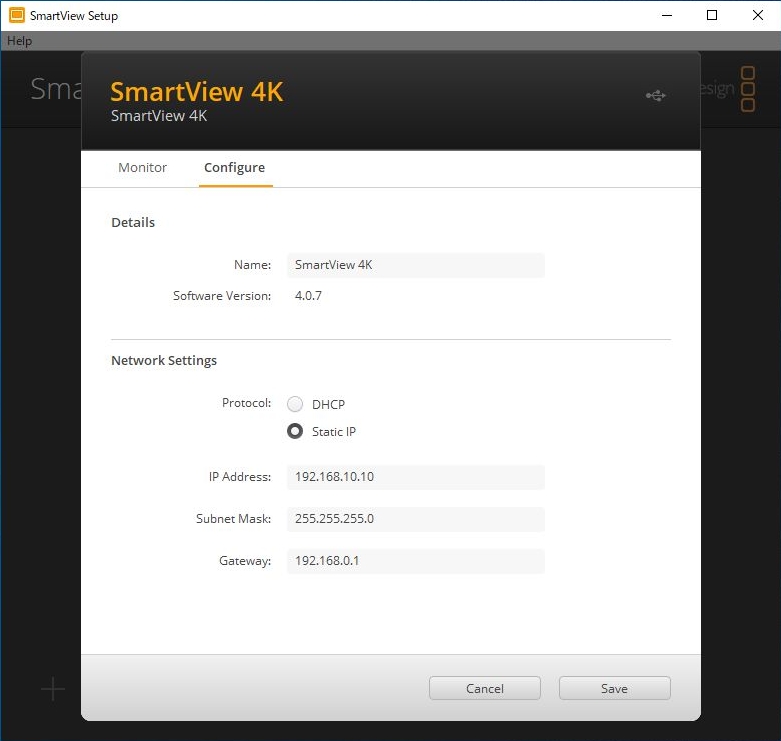
Task: Click the Network Settings heading
Action: pos(164,361)
